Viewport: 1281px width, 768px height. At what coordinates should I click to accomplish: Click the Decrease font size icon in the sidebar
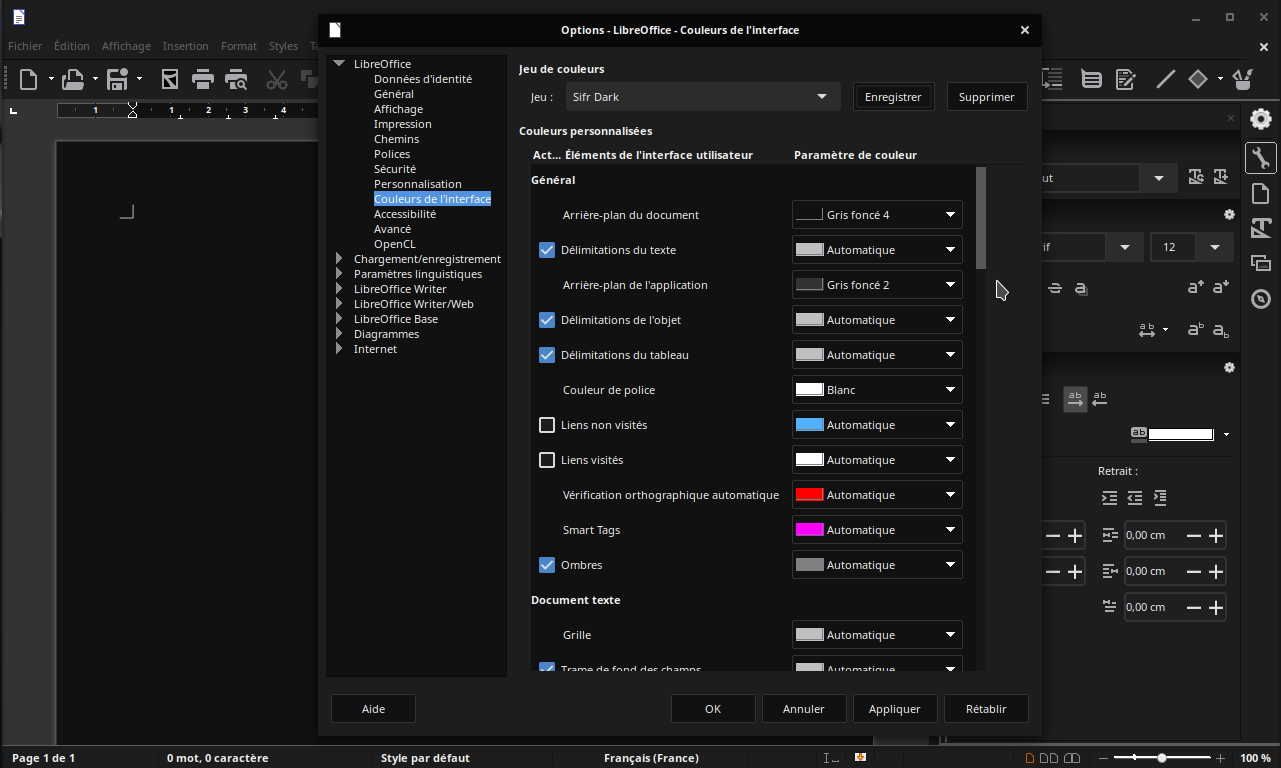(x=1220, y=287)
